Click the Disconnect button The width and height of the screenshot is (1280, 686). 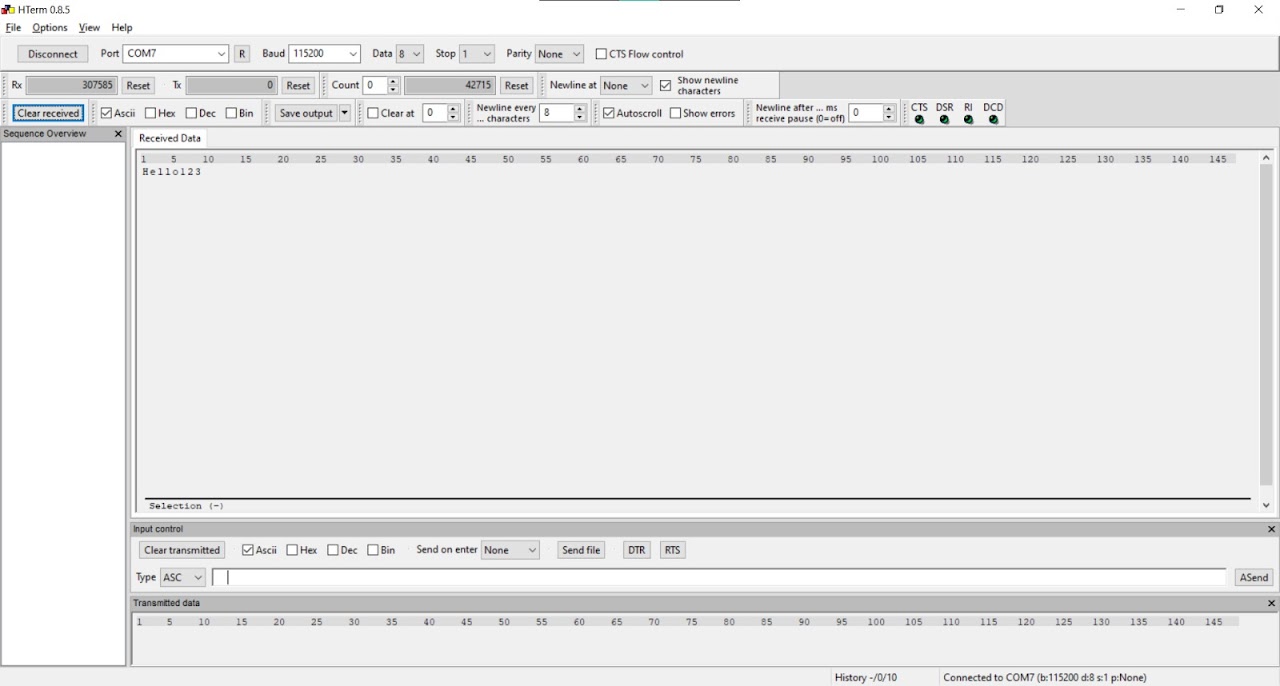pos(53,54)
